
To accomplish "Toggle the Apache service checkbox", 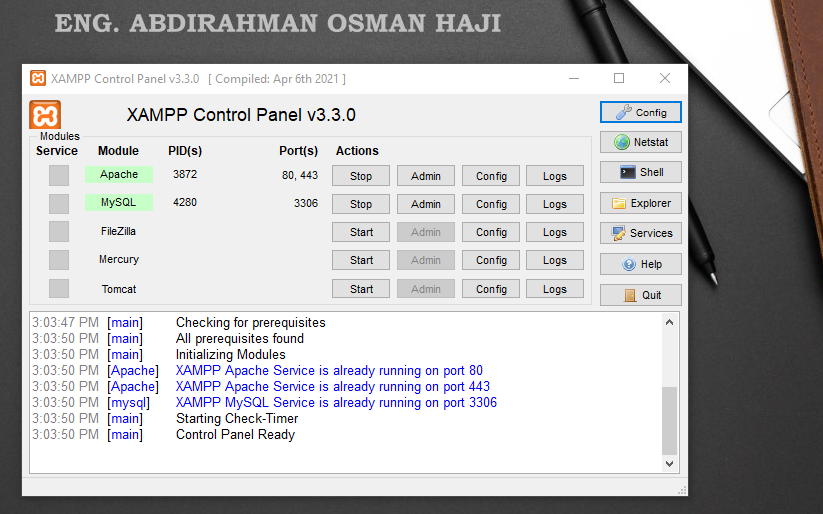I will pos(59,175).
